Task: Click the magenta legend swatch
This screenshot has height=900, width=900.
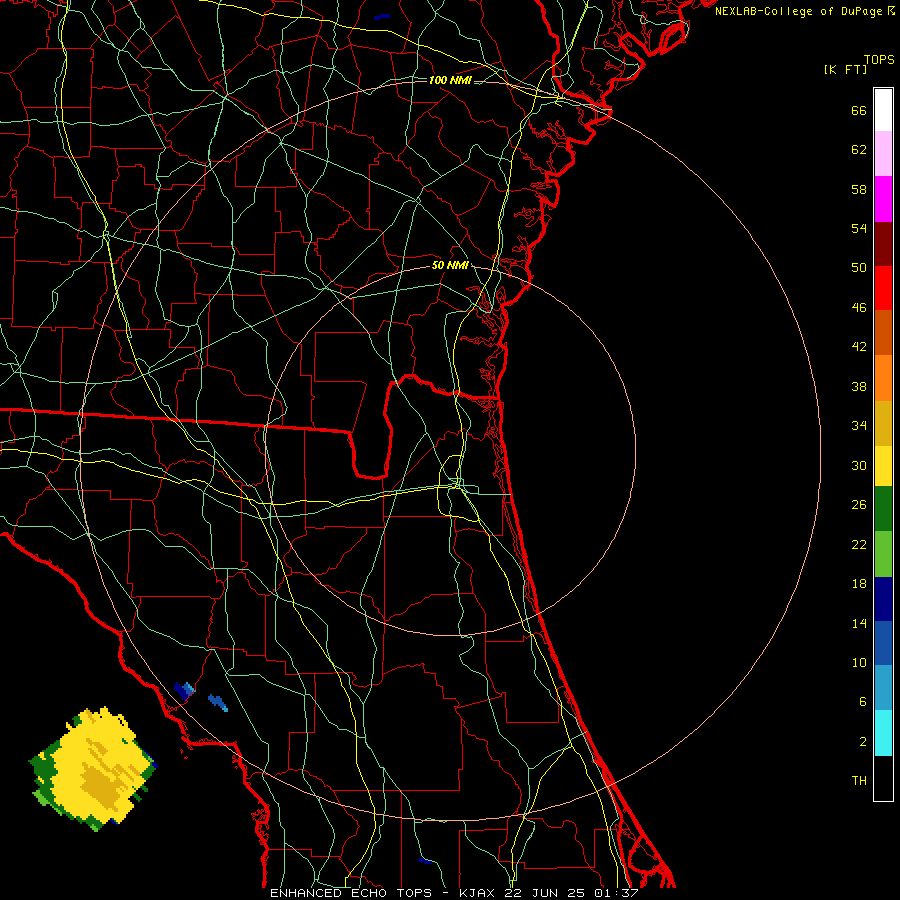Action: (x=883, y=199)
